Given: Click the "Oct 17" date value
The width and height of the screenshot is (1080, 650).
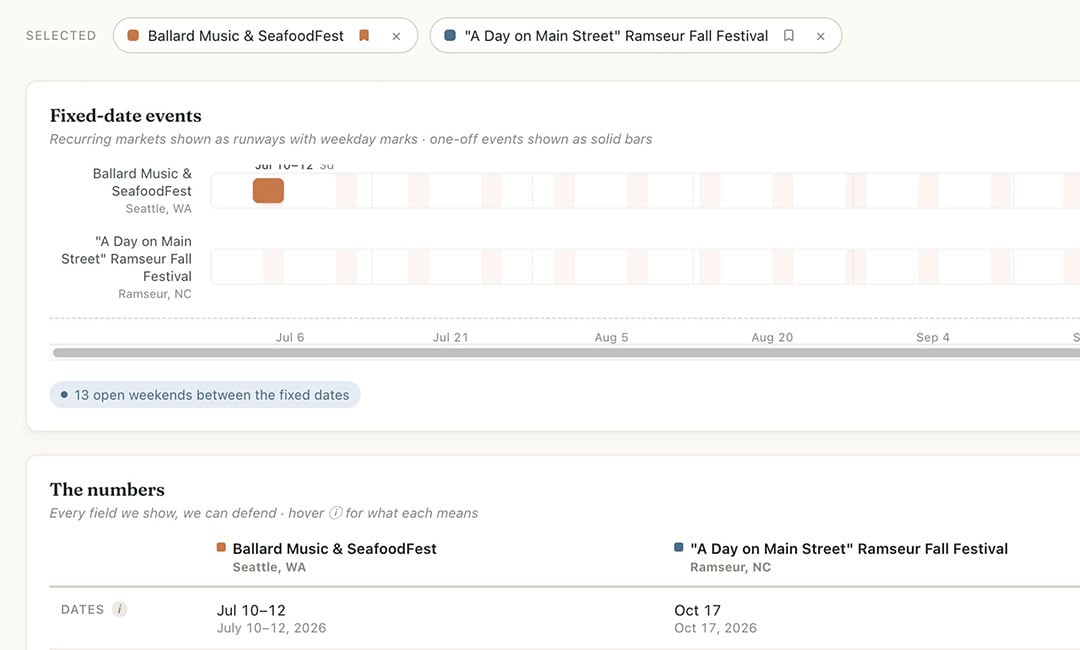Looking at the screenshot, I should (697, 610).
